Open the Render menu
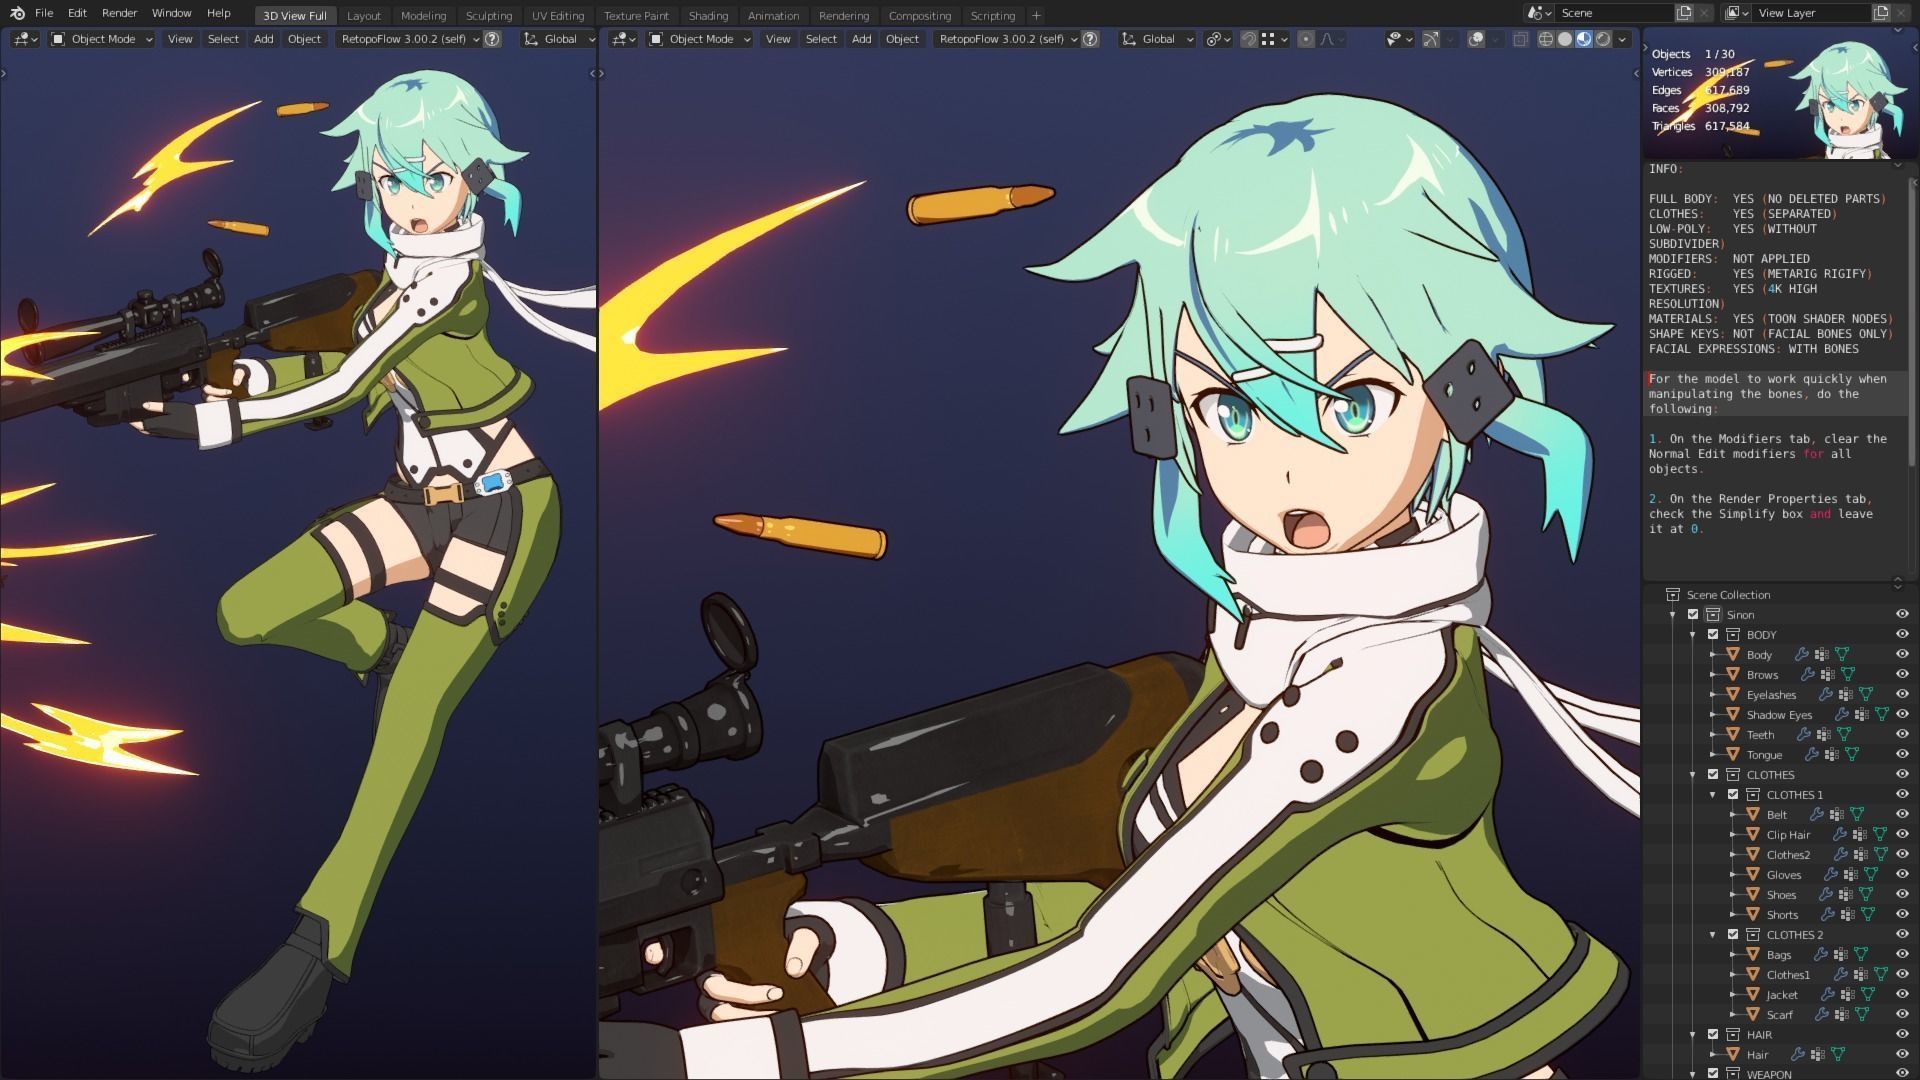This screenshot has height=1080, width=1920. coord(119,13)
